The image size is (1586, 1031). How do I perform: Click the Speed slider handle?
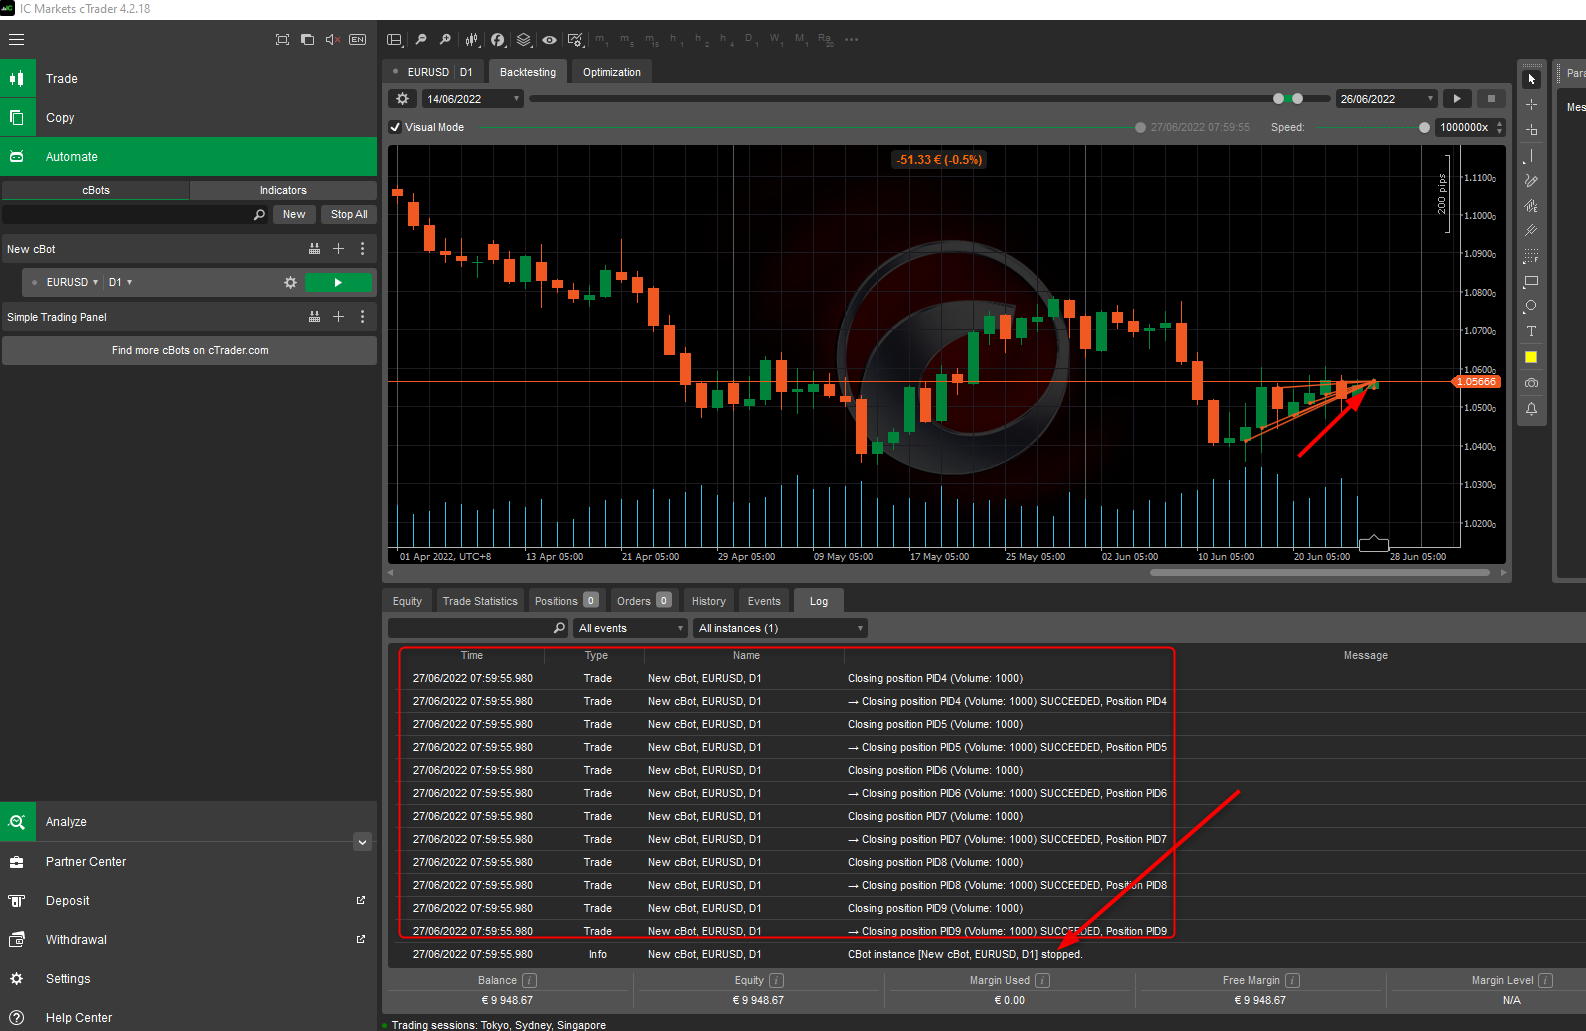[1424, 127]
